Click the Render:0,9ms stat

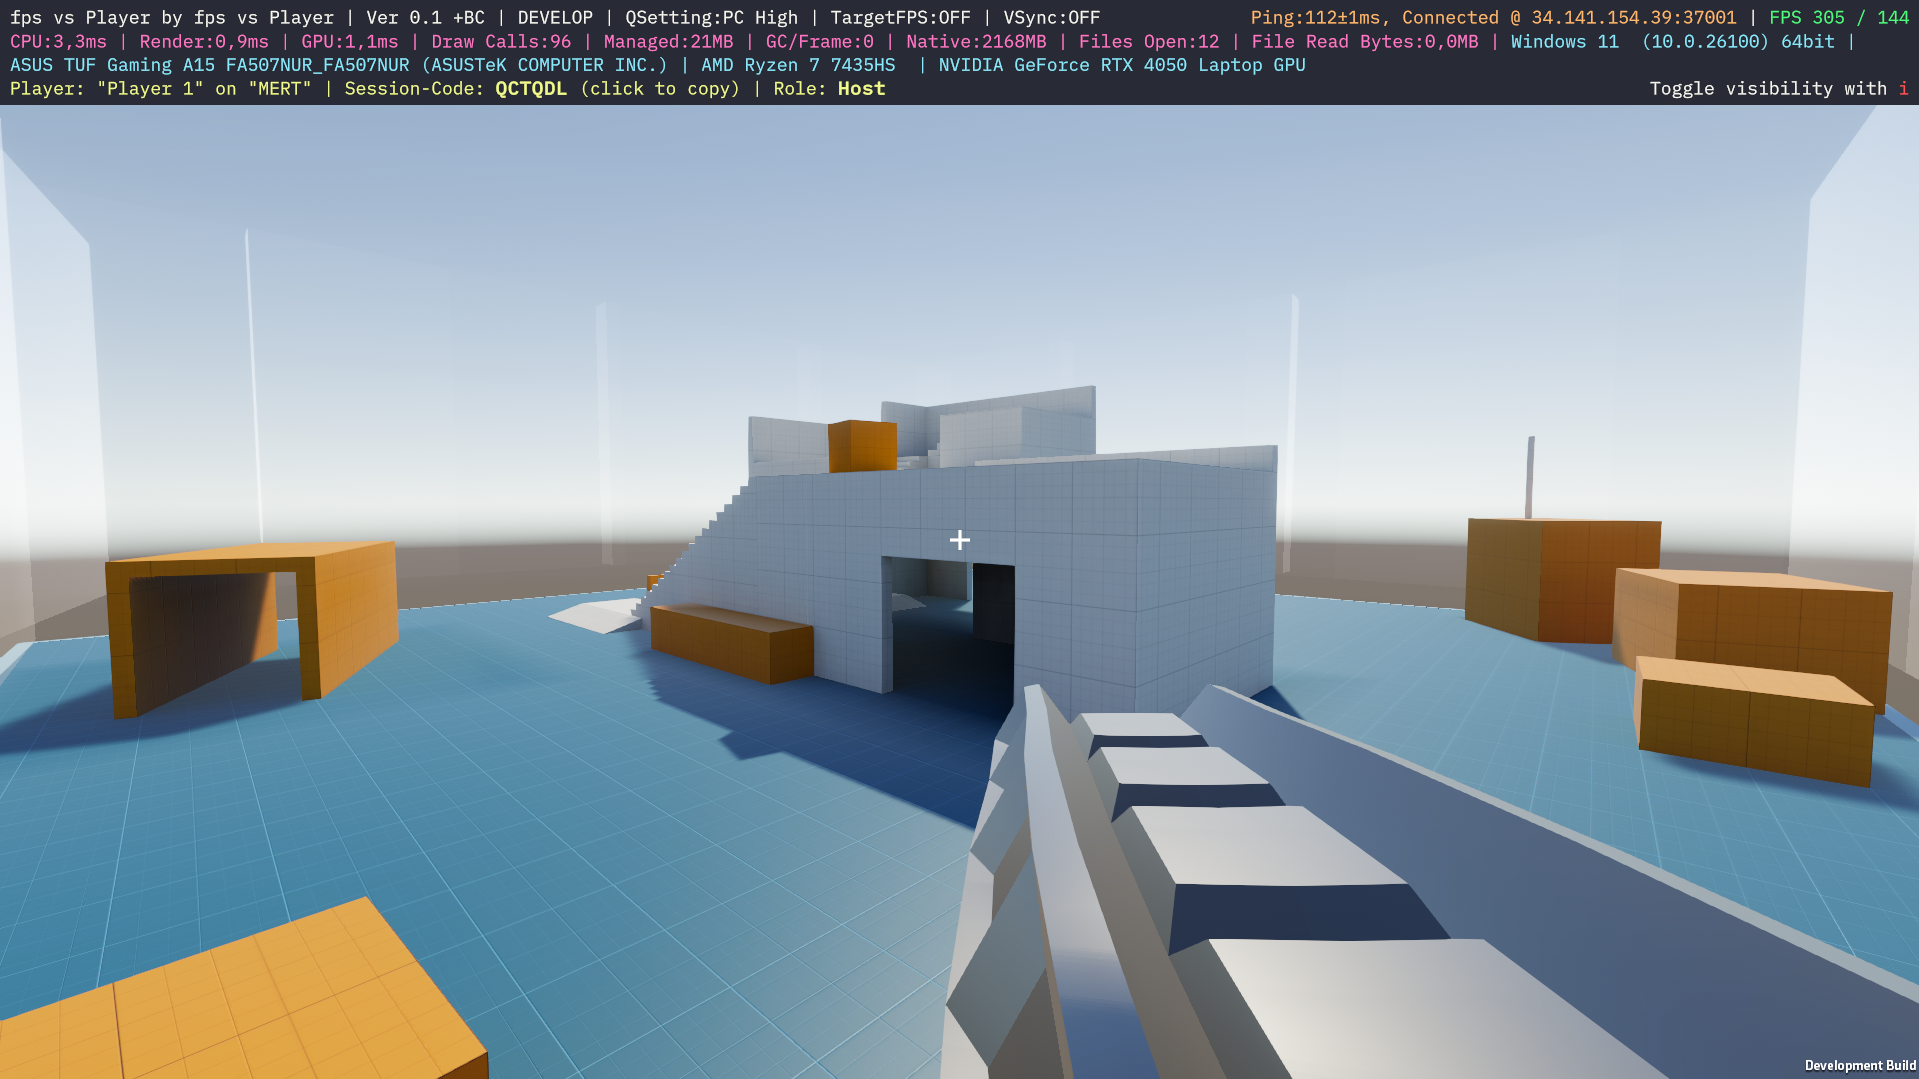coord(204,42)
